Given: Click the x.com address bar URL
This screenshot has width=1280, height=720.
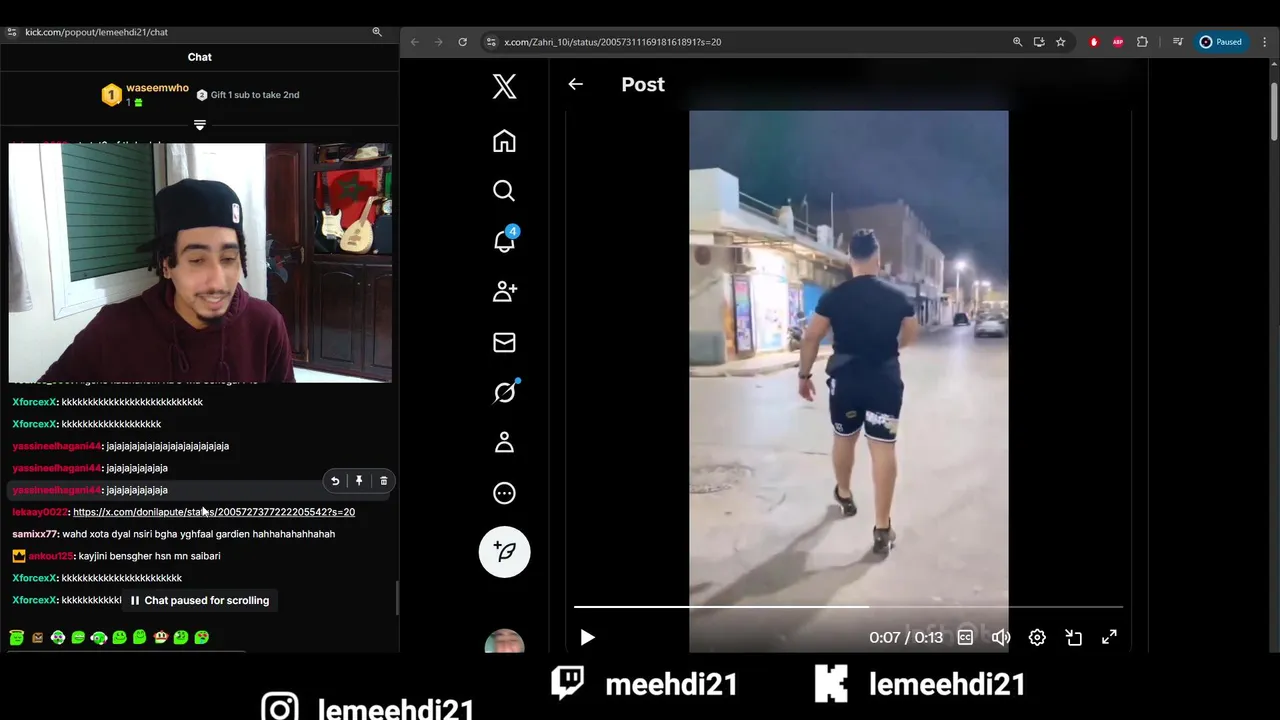Looking at the screenshot, I should (x=612, y=42).
